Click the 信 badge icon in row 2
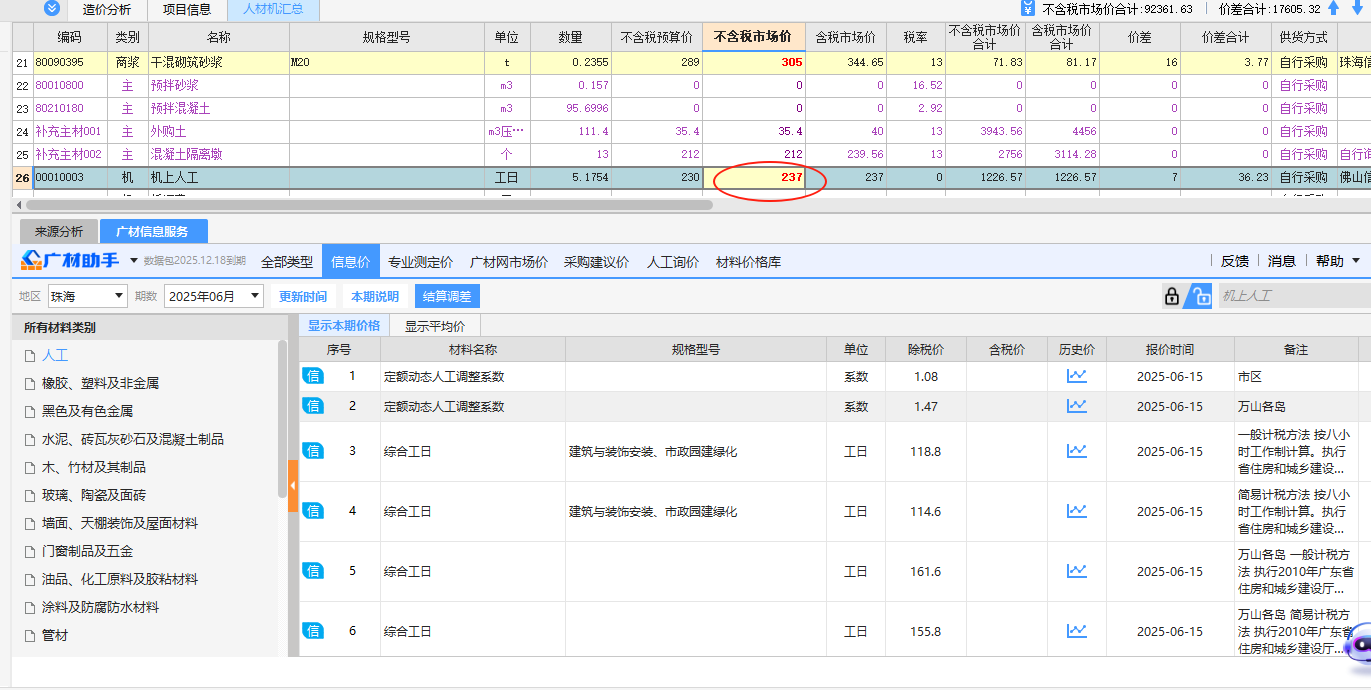This screenshot has height=690, width=1371. coord(313,406)
